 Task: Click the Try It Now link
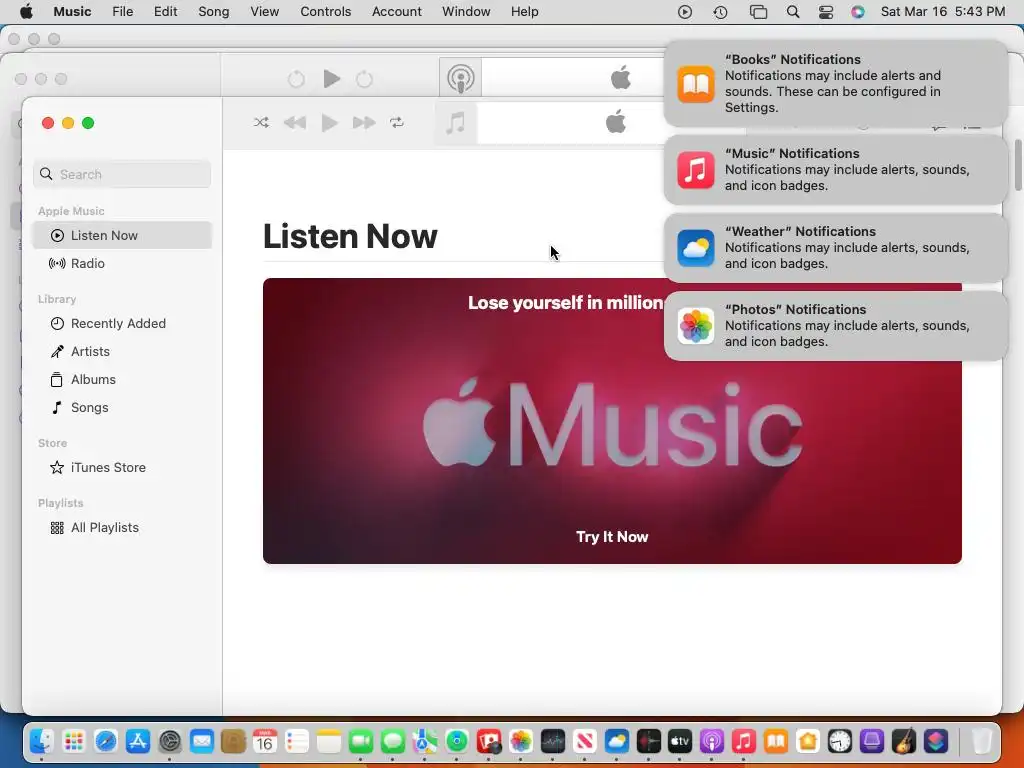(612, 537)
